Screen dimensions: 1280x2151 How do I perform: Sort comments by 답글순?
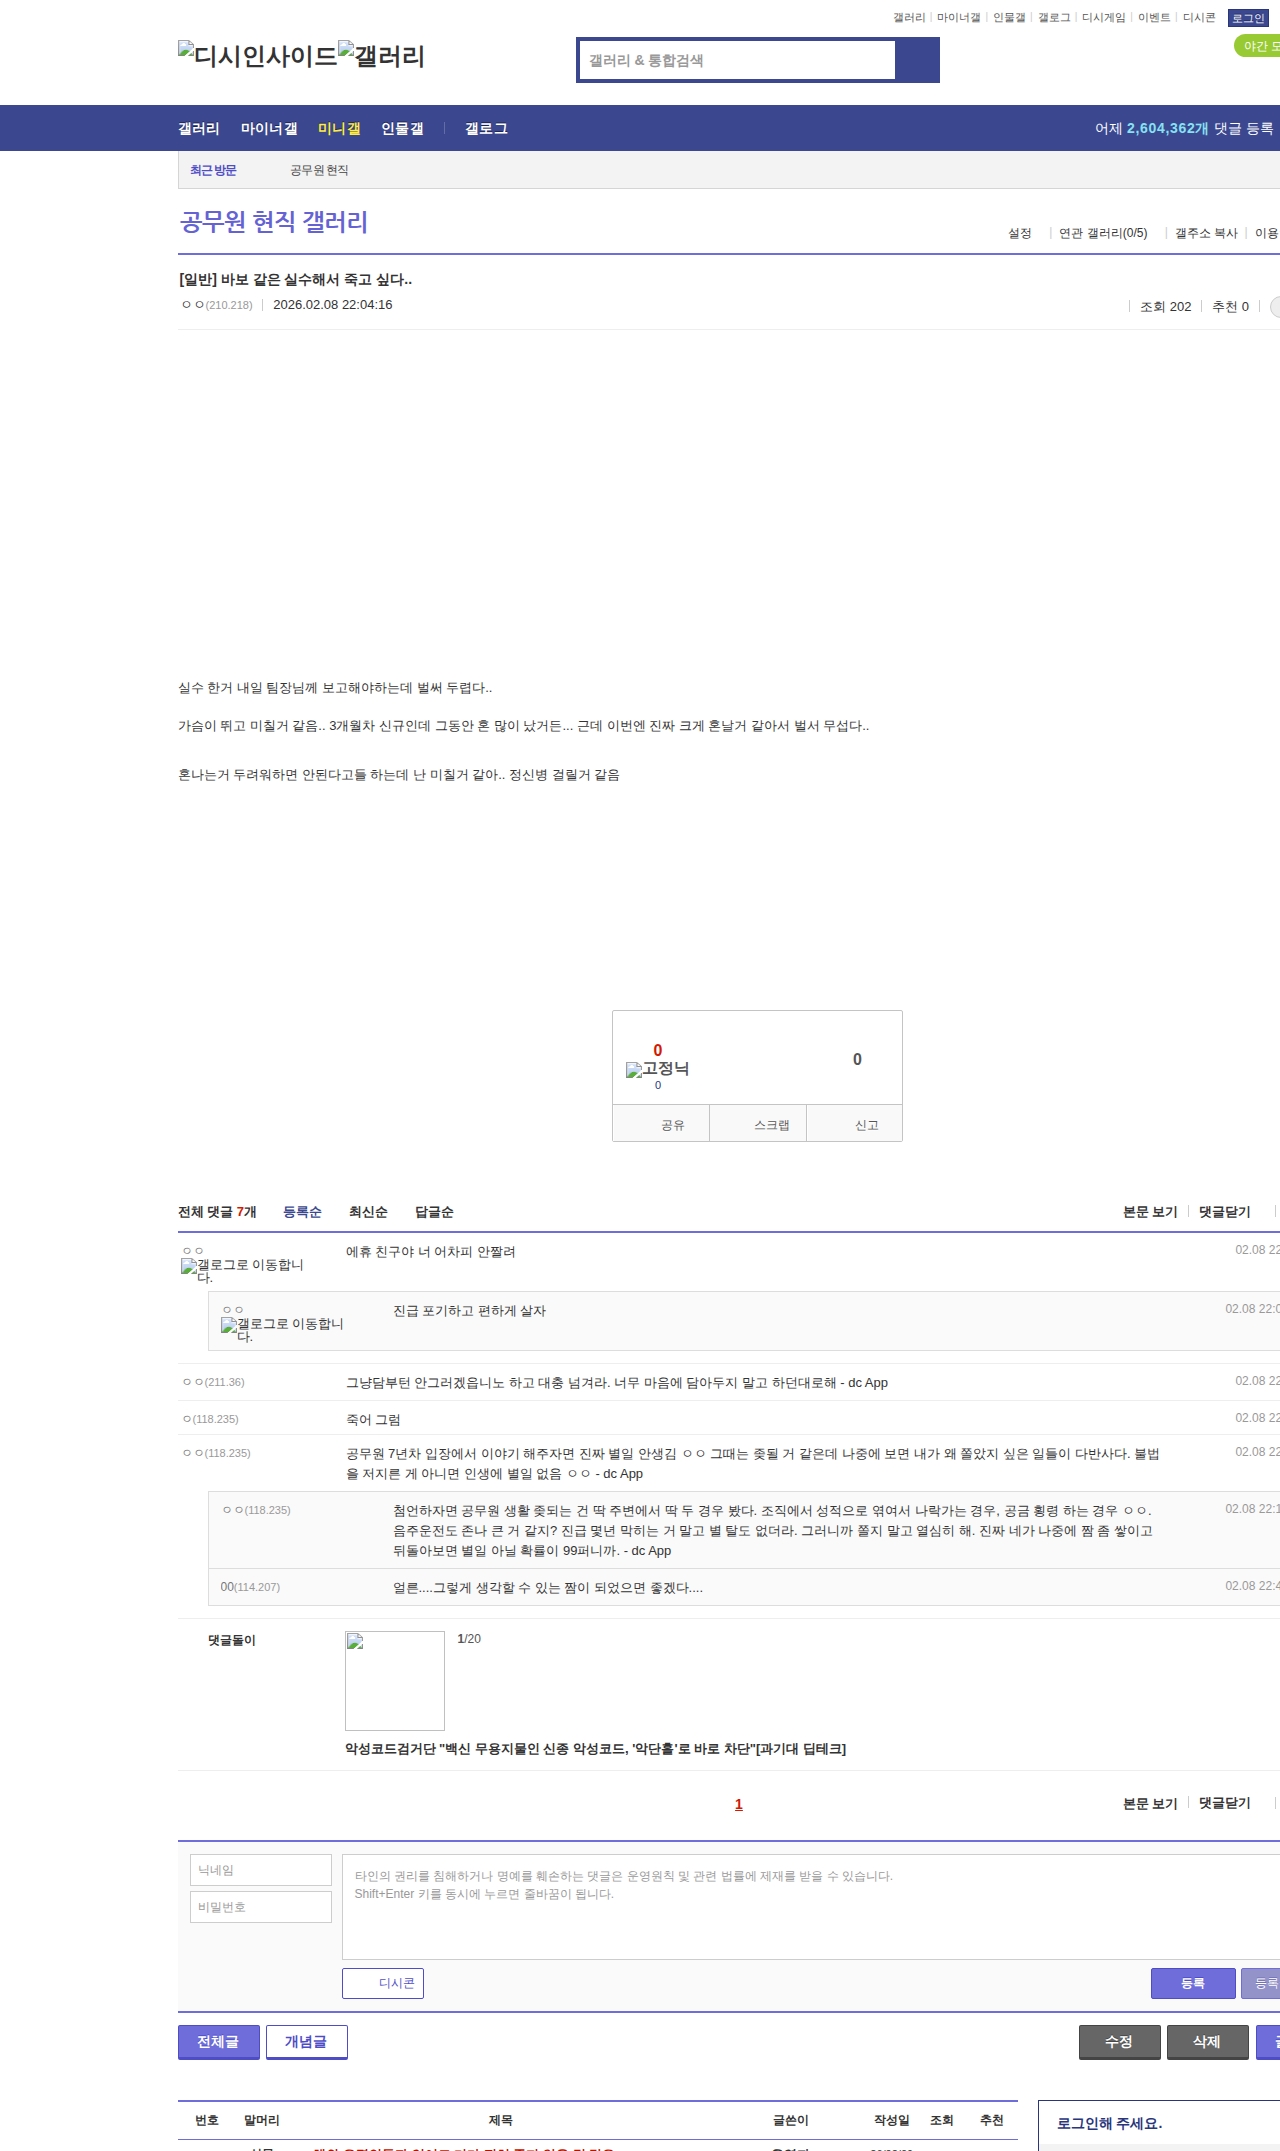434,1212
